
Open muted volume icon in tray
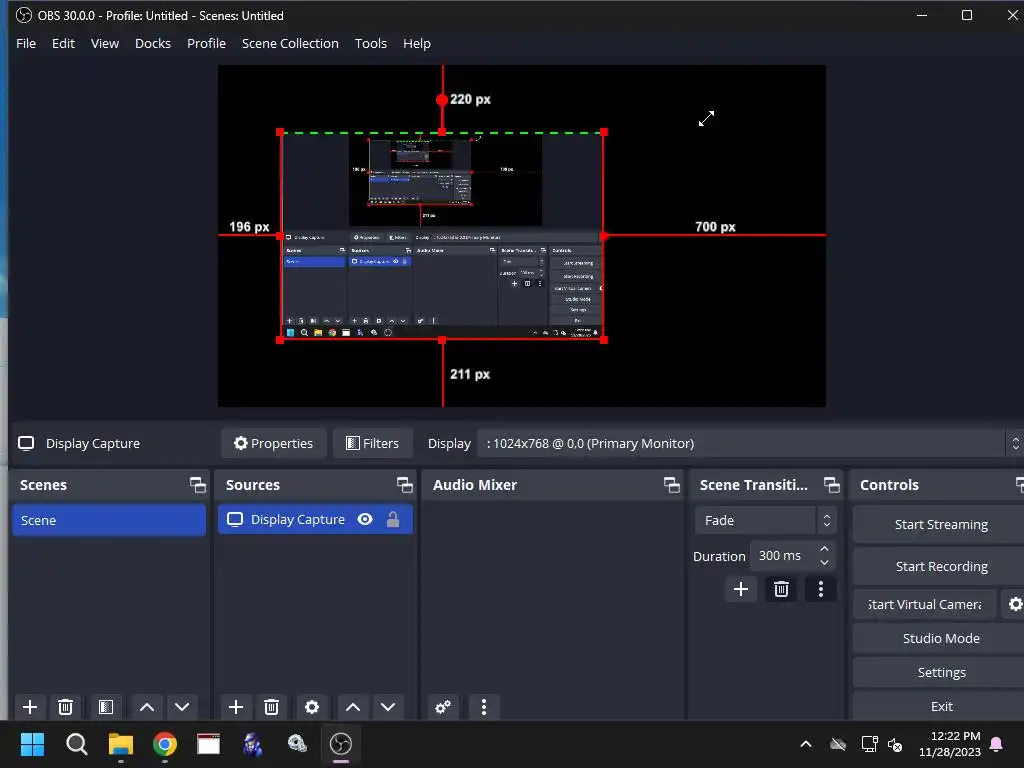pos(895,744)
